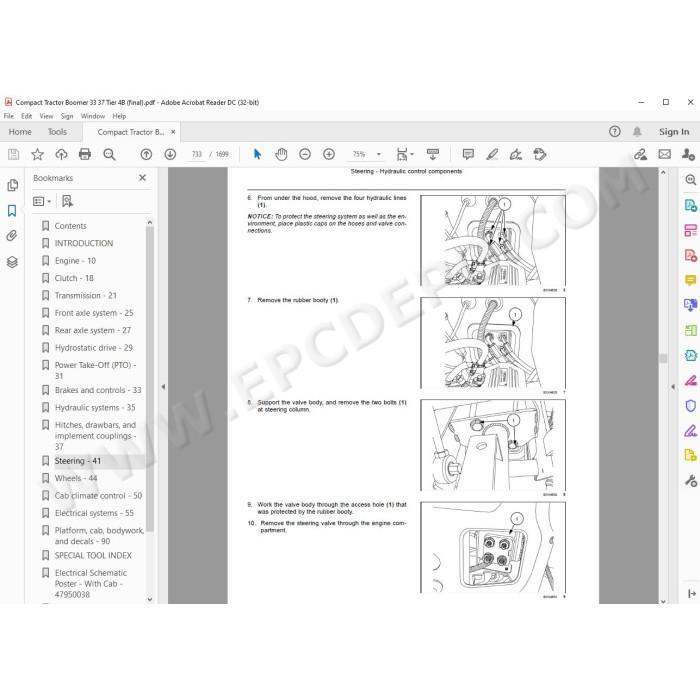Open bookmark options dropdown menu
Image resolution: width=700 pixels, height=700 pixels.
(x=42, y=202)
